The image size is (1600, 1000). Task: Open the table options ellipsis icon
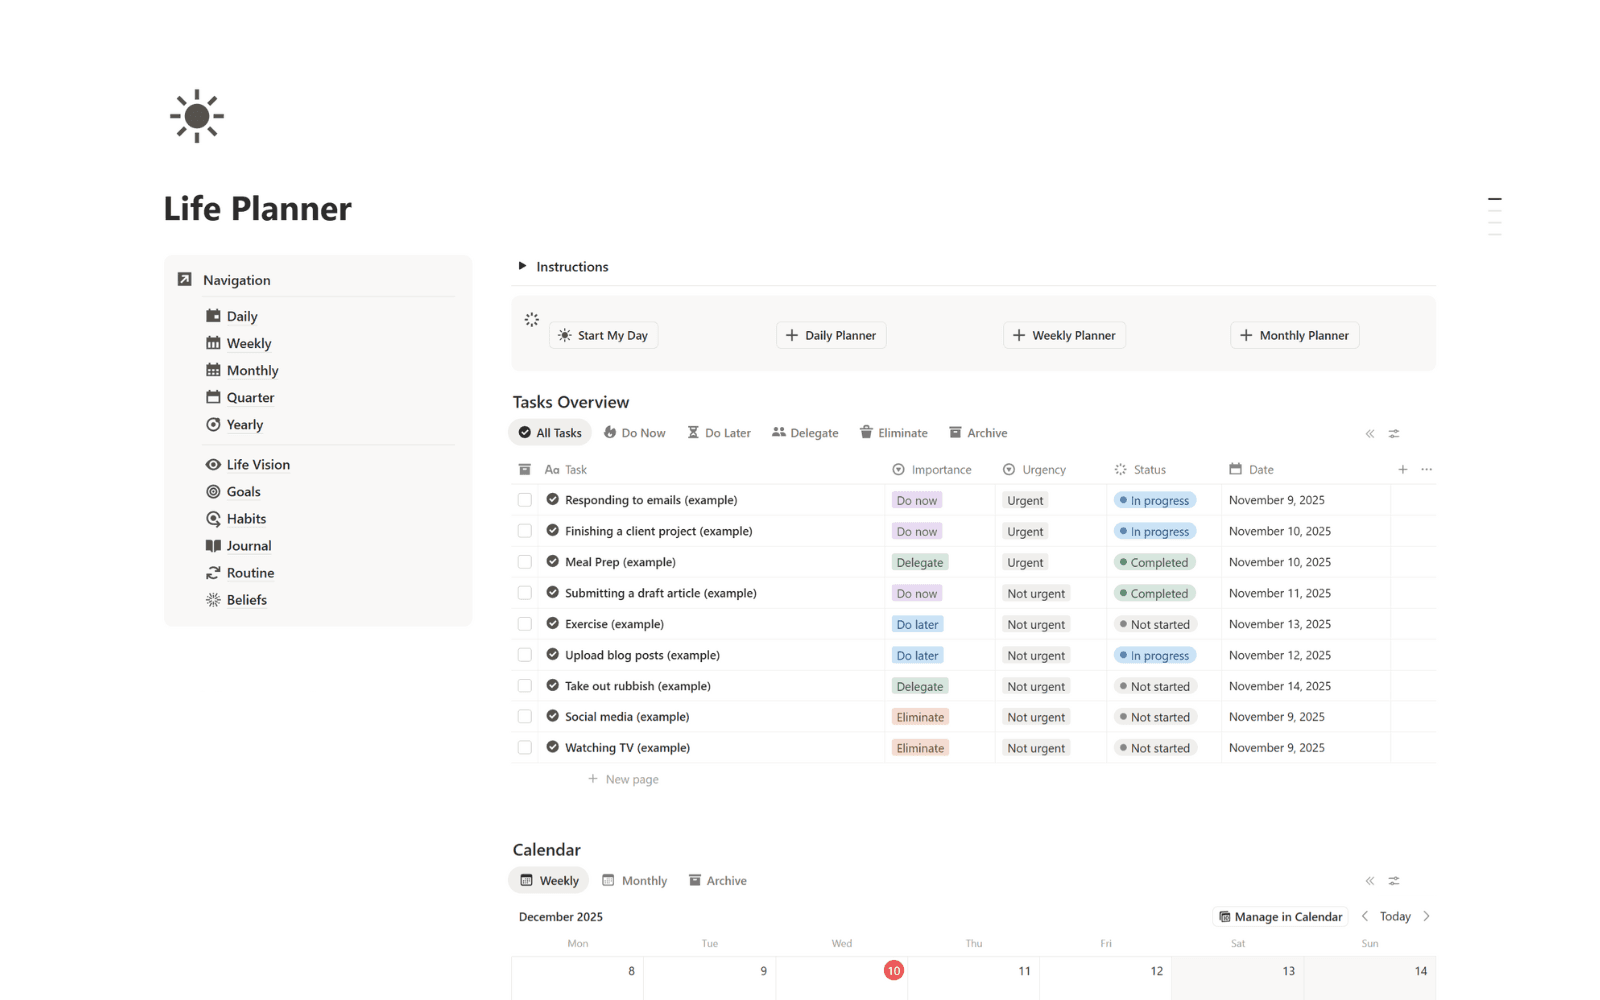coord(1427,468)
